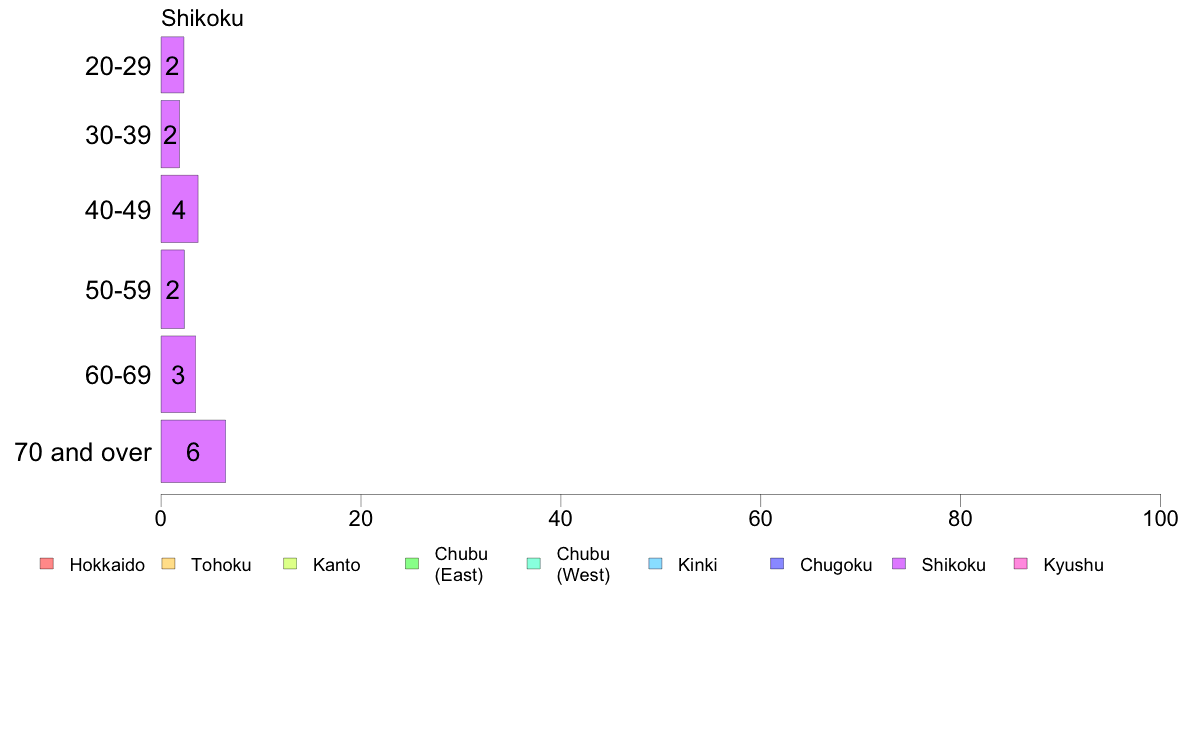Image resolution: width=1188 pixels, height=736 pixels.
Task: Click the Tohoku legend color swatch
Action: (x=168, y=563)
